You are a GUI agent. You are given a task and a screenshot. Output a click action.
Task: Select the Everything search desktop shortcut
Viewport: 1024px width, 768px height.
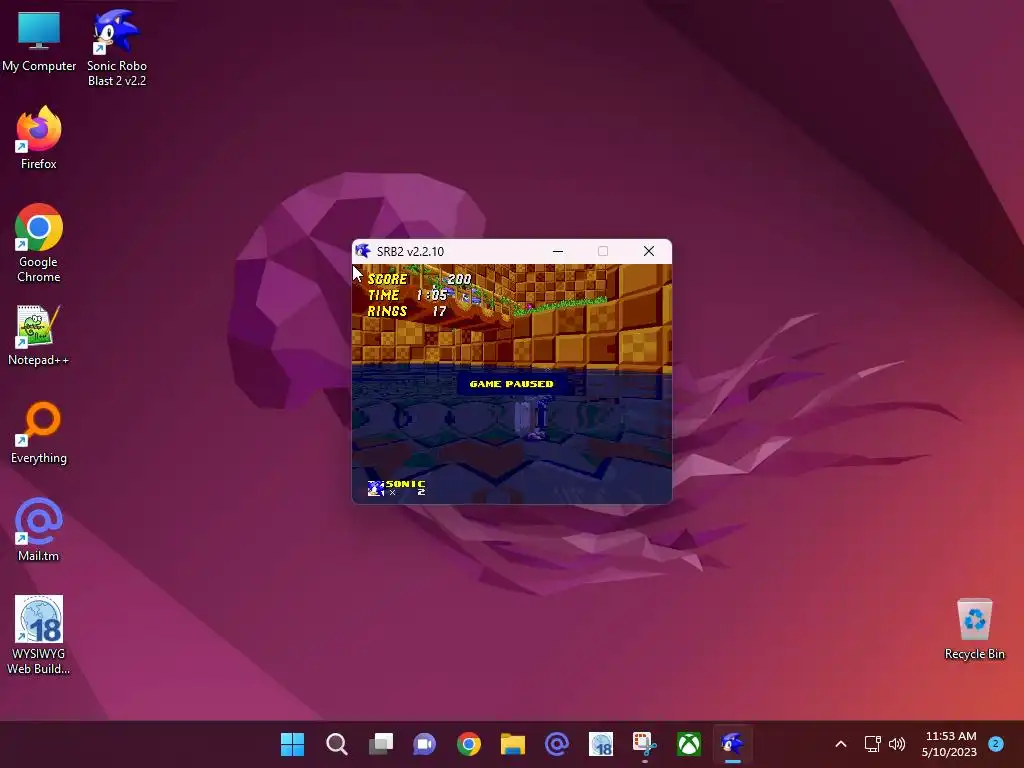[39, 433]
